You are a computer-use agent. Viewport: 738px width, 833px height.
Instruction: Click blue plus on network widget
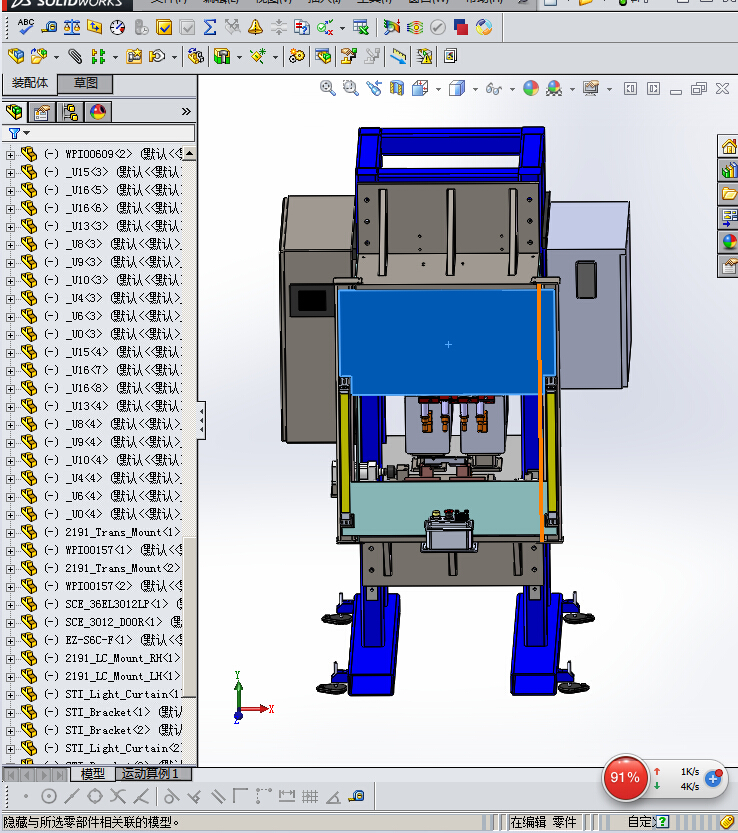(x=712, y=779)
